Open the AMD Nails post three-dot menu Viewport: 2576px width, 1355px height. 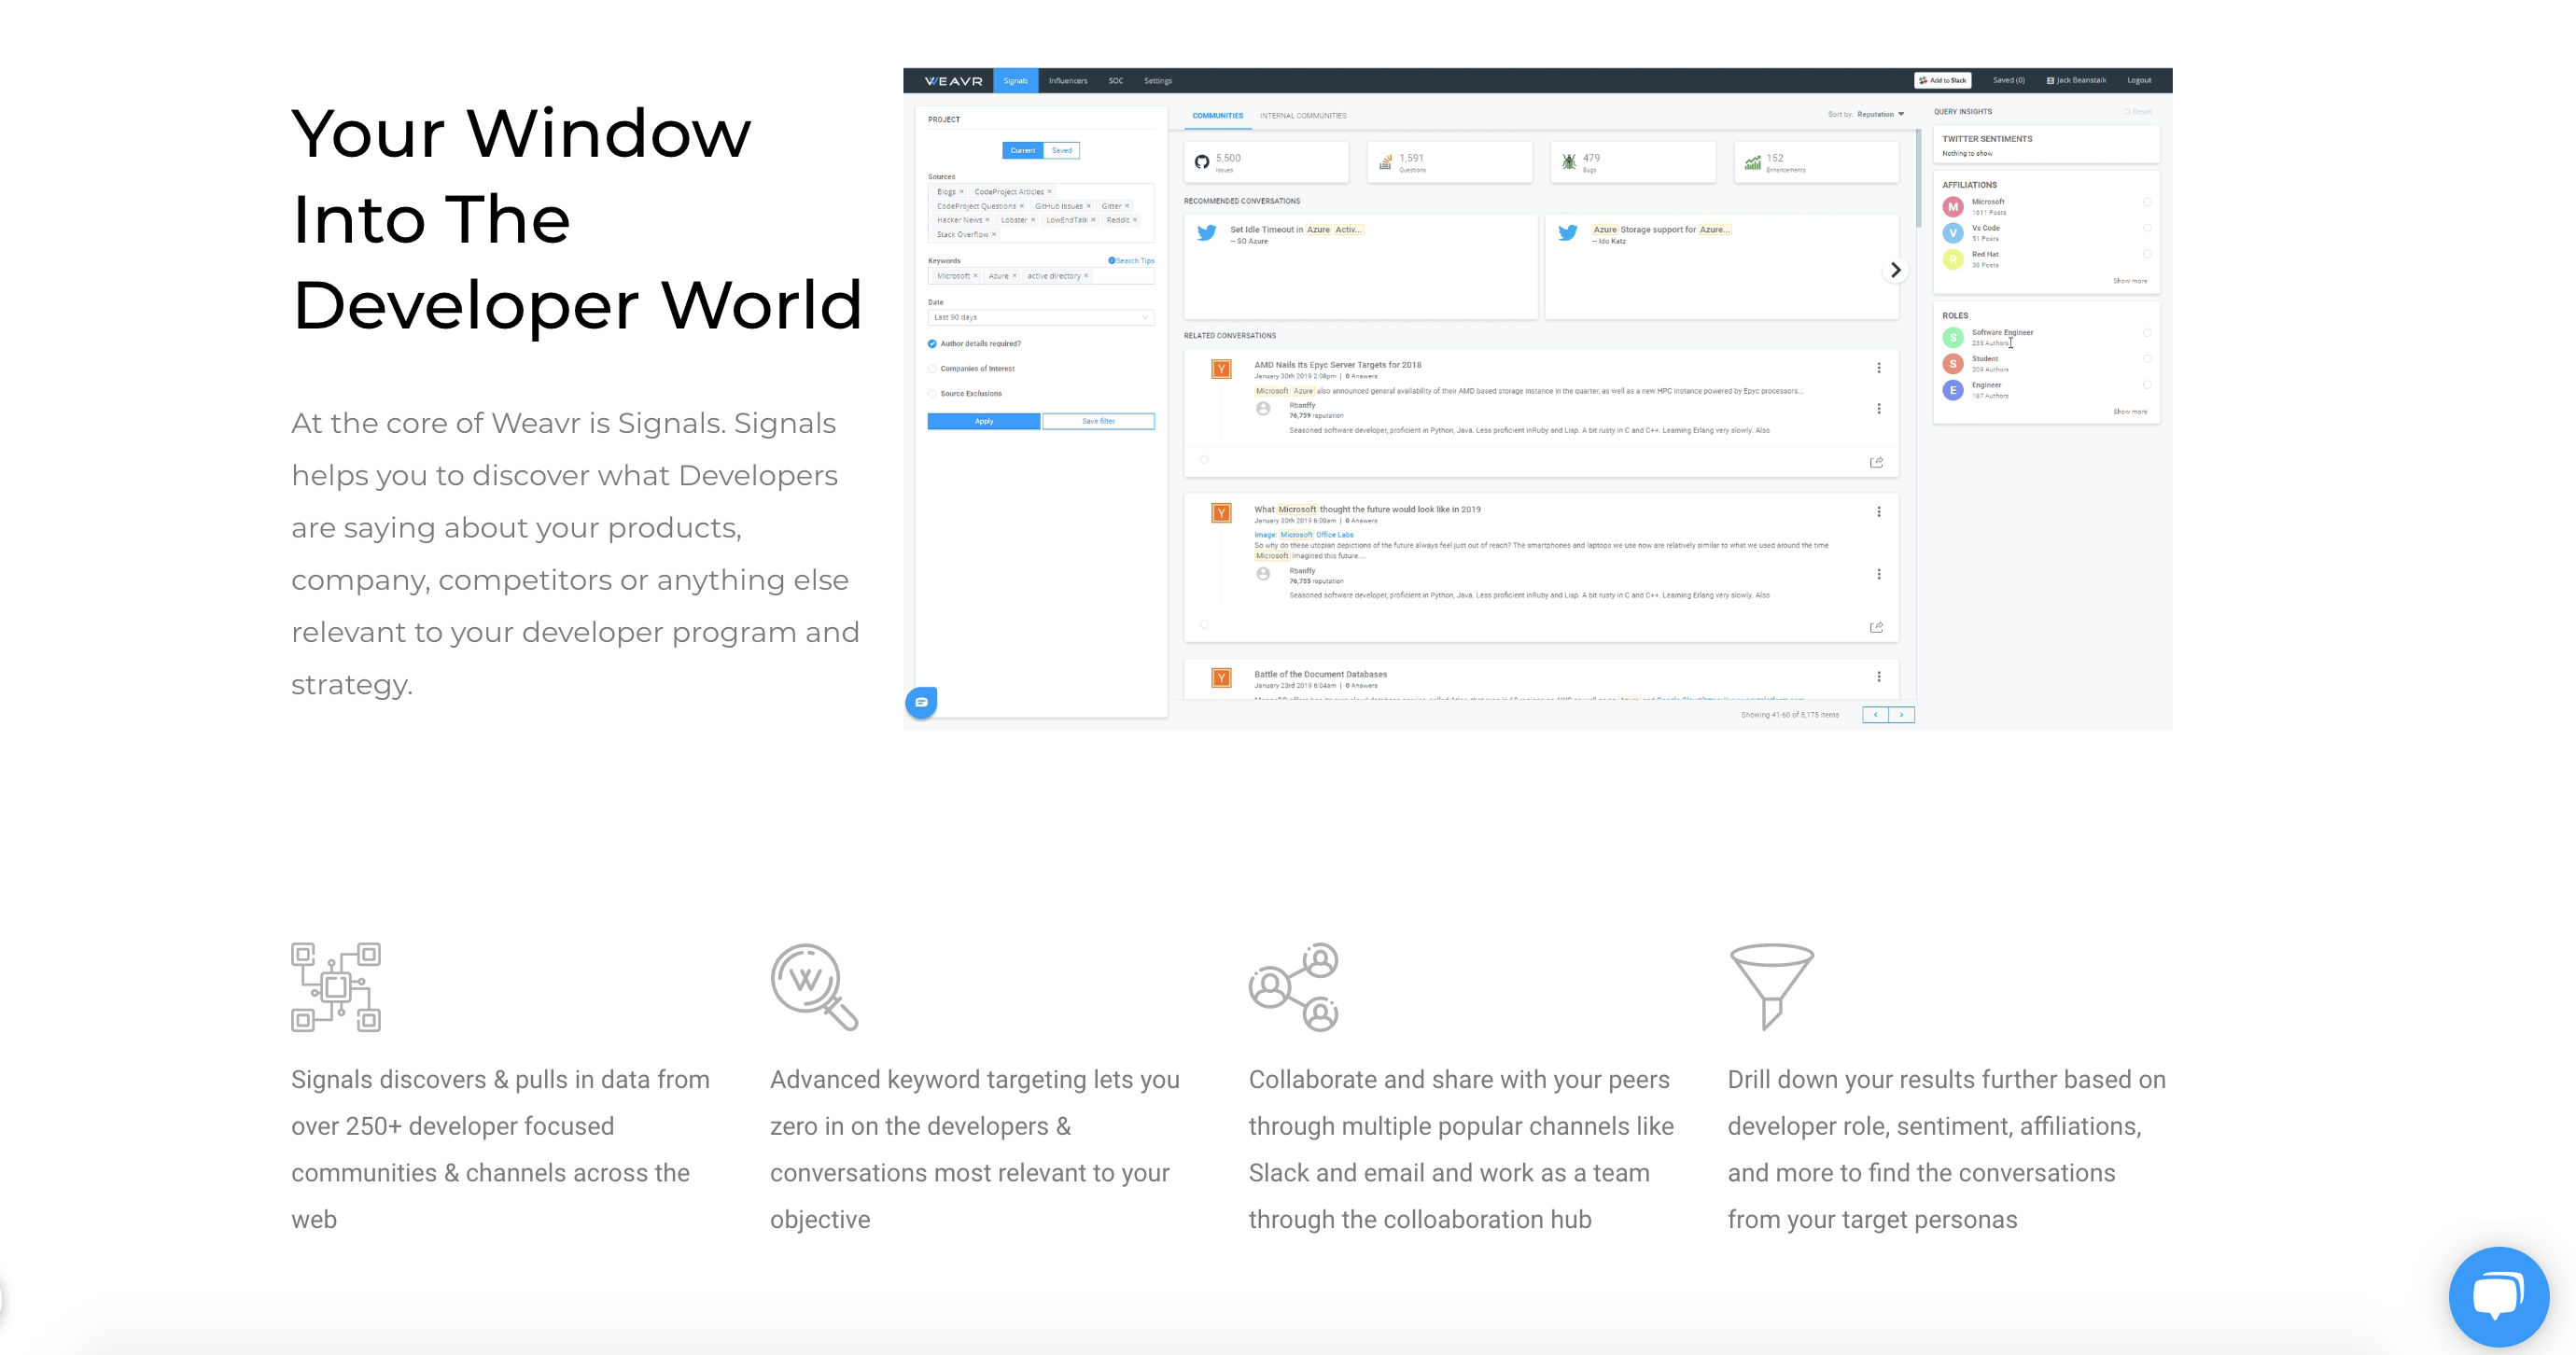tap(1879, 368)
